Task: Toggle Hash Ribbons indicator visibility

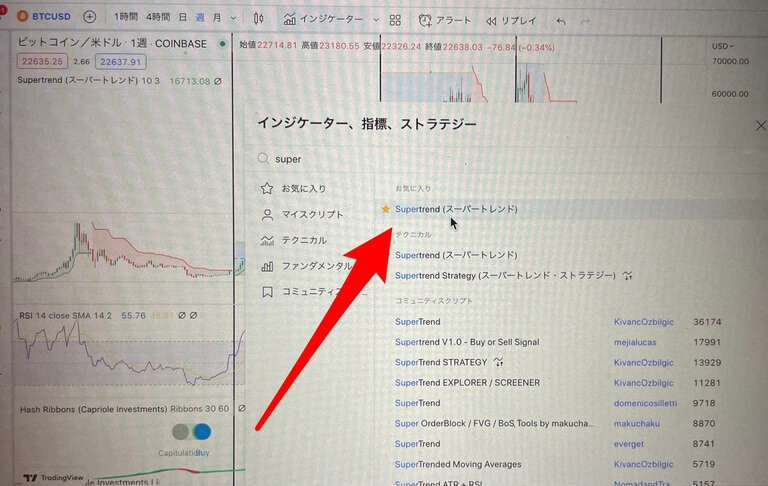Action: pyautogui.click(x=239, y=409)
